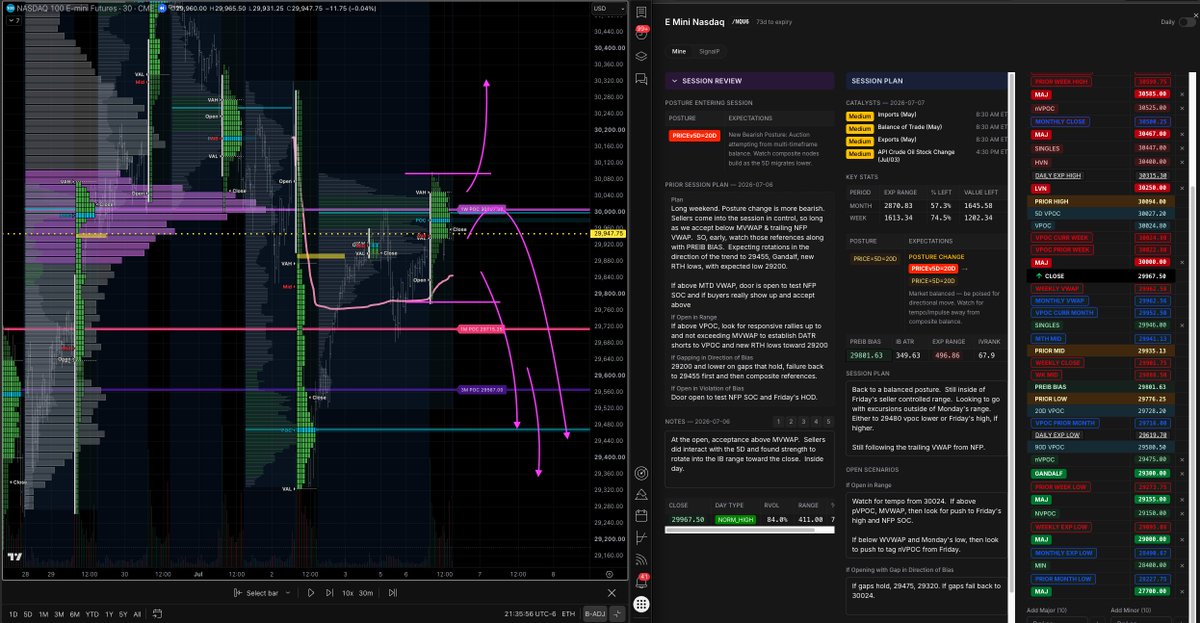Remove the SINGLES 30447.00 level

tap(1183, 147)
